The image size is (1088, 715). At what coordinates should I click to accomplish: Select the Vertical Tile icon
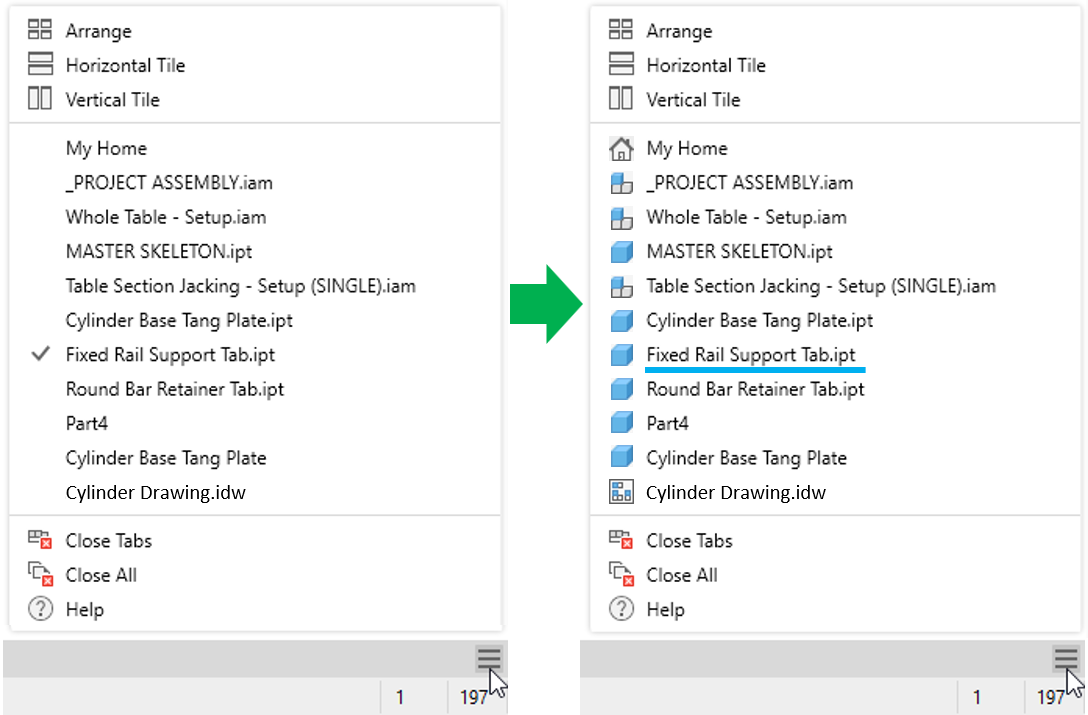[40, 98]
